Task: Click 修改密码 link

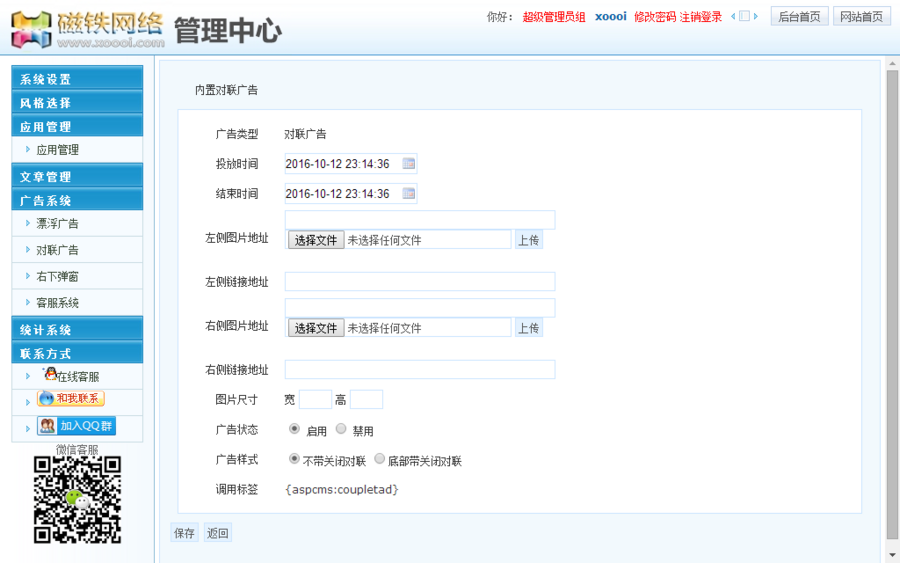Action: tap(654, 17)
